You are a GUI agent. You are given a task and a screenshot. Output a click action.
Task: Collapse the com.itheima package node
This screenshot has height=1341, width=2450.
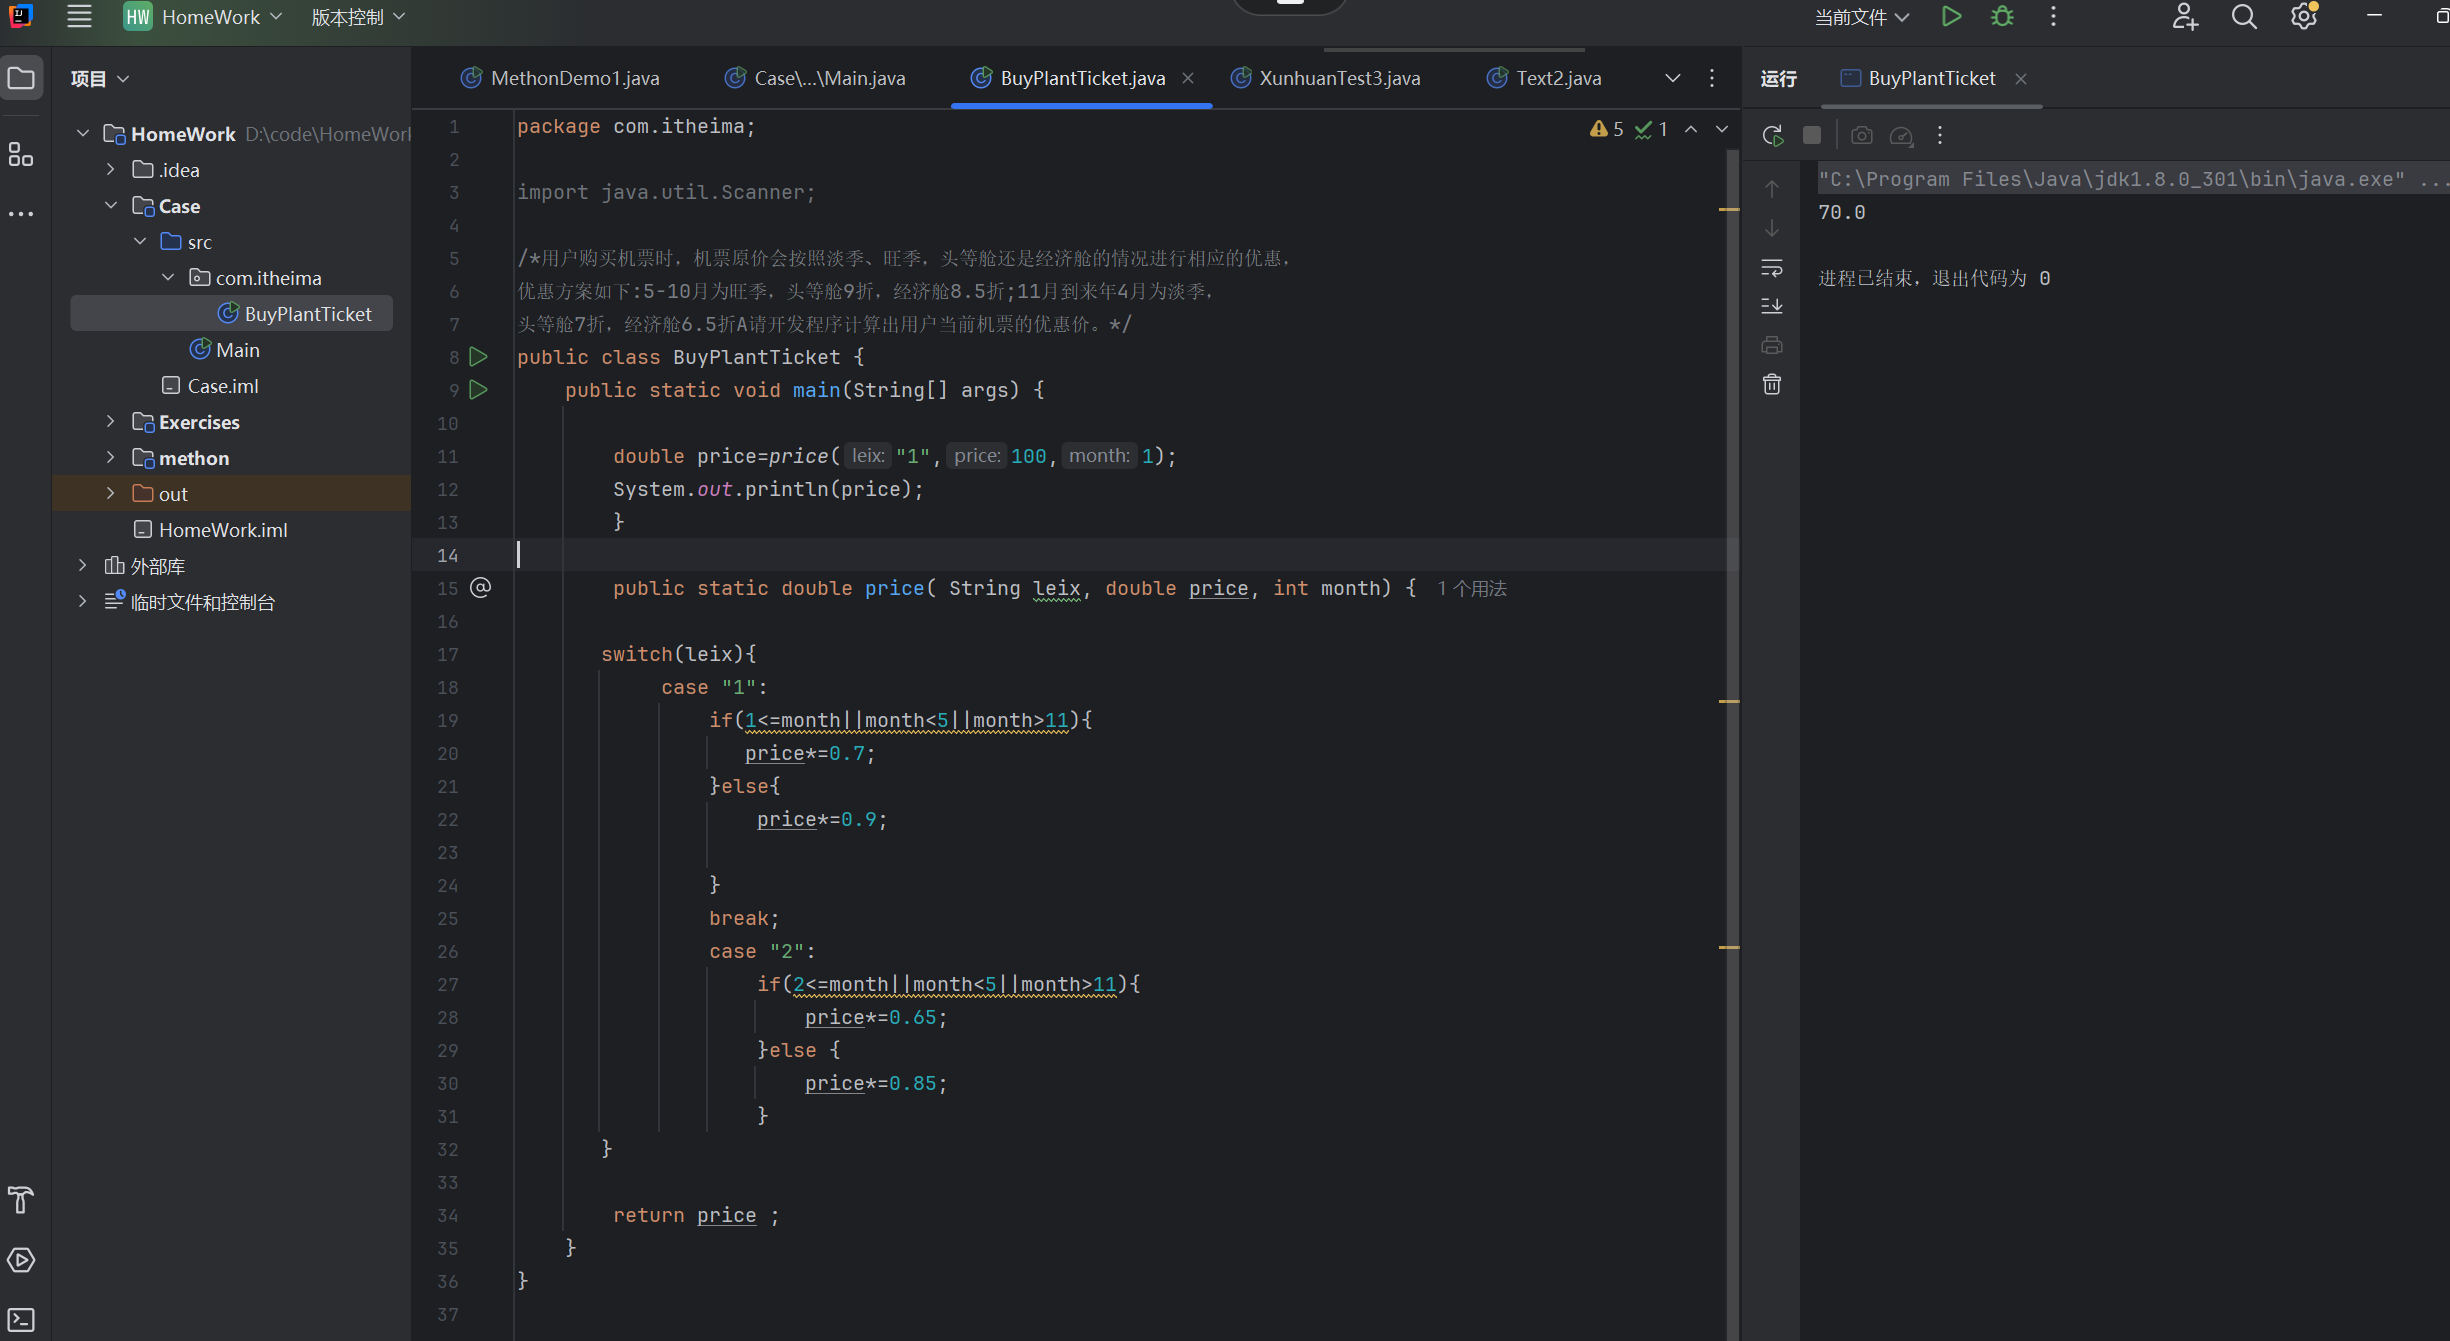point(168,278)
